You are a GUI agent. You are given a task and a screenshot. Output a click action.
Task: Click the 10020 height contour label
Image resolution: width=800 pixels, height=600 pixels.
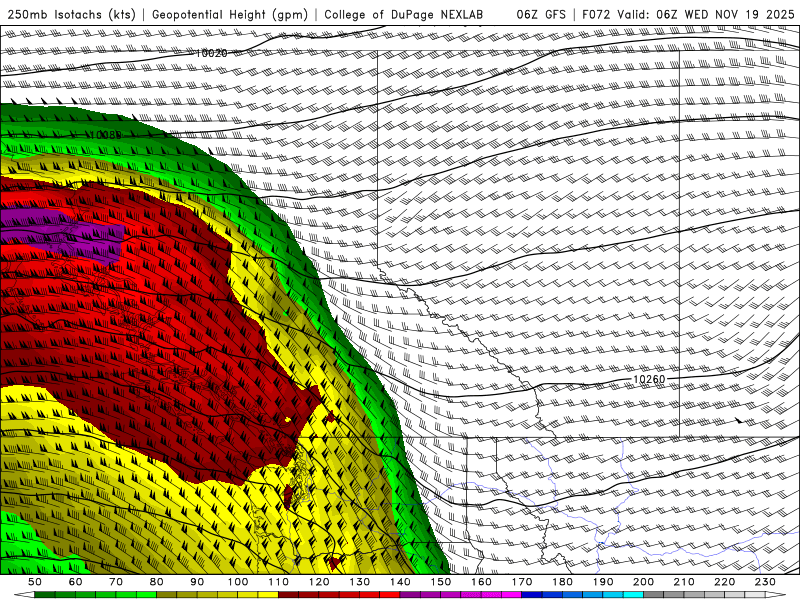[x=211, y=53]
